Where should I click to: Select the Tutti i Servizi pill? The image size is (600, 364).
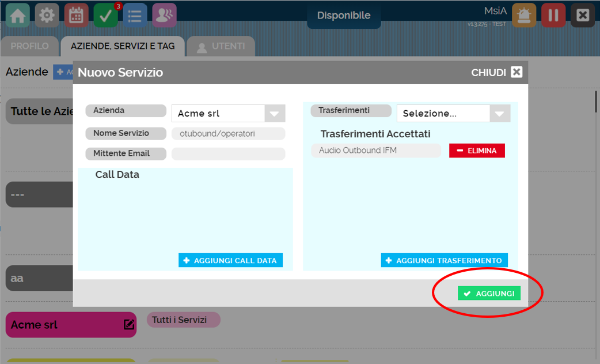point(184,320)
